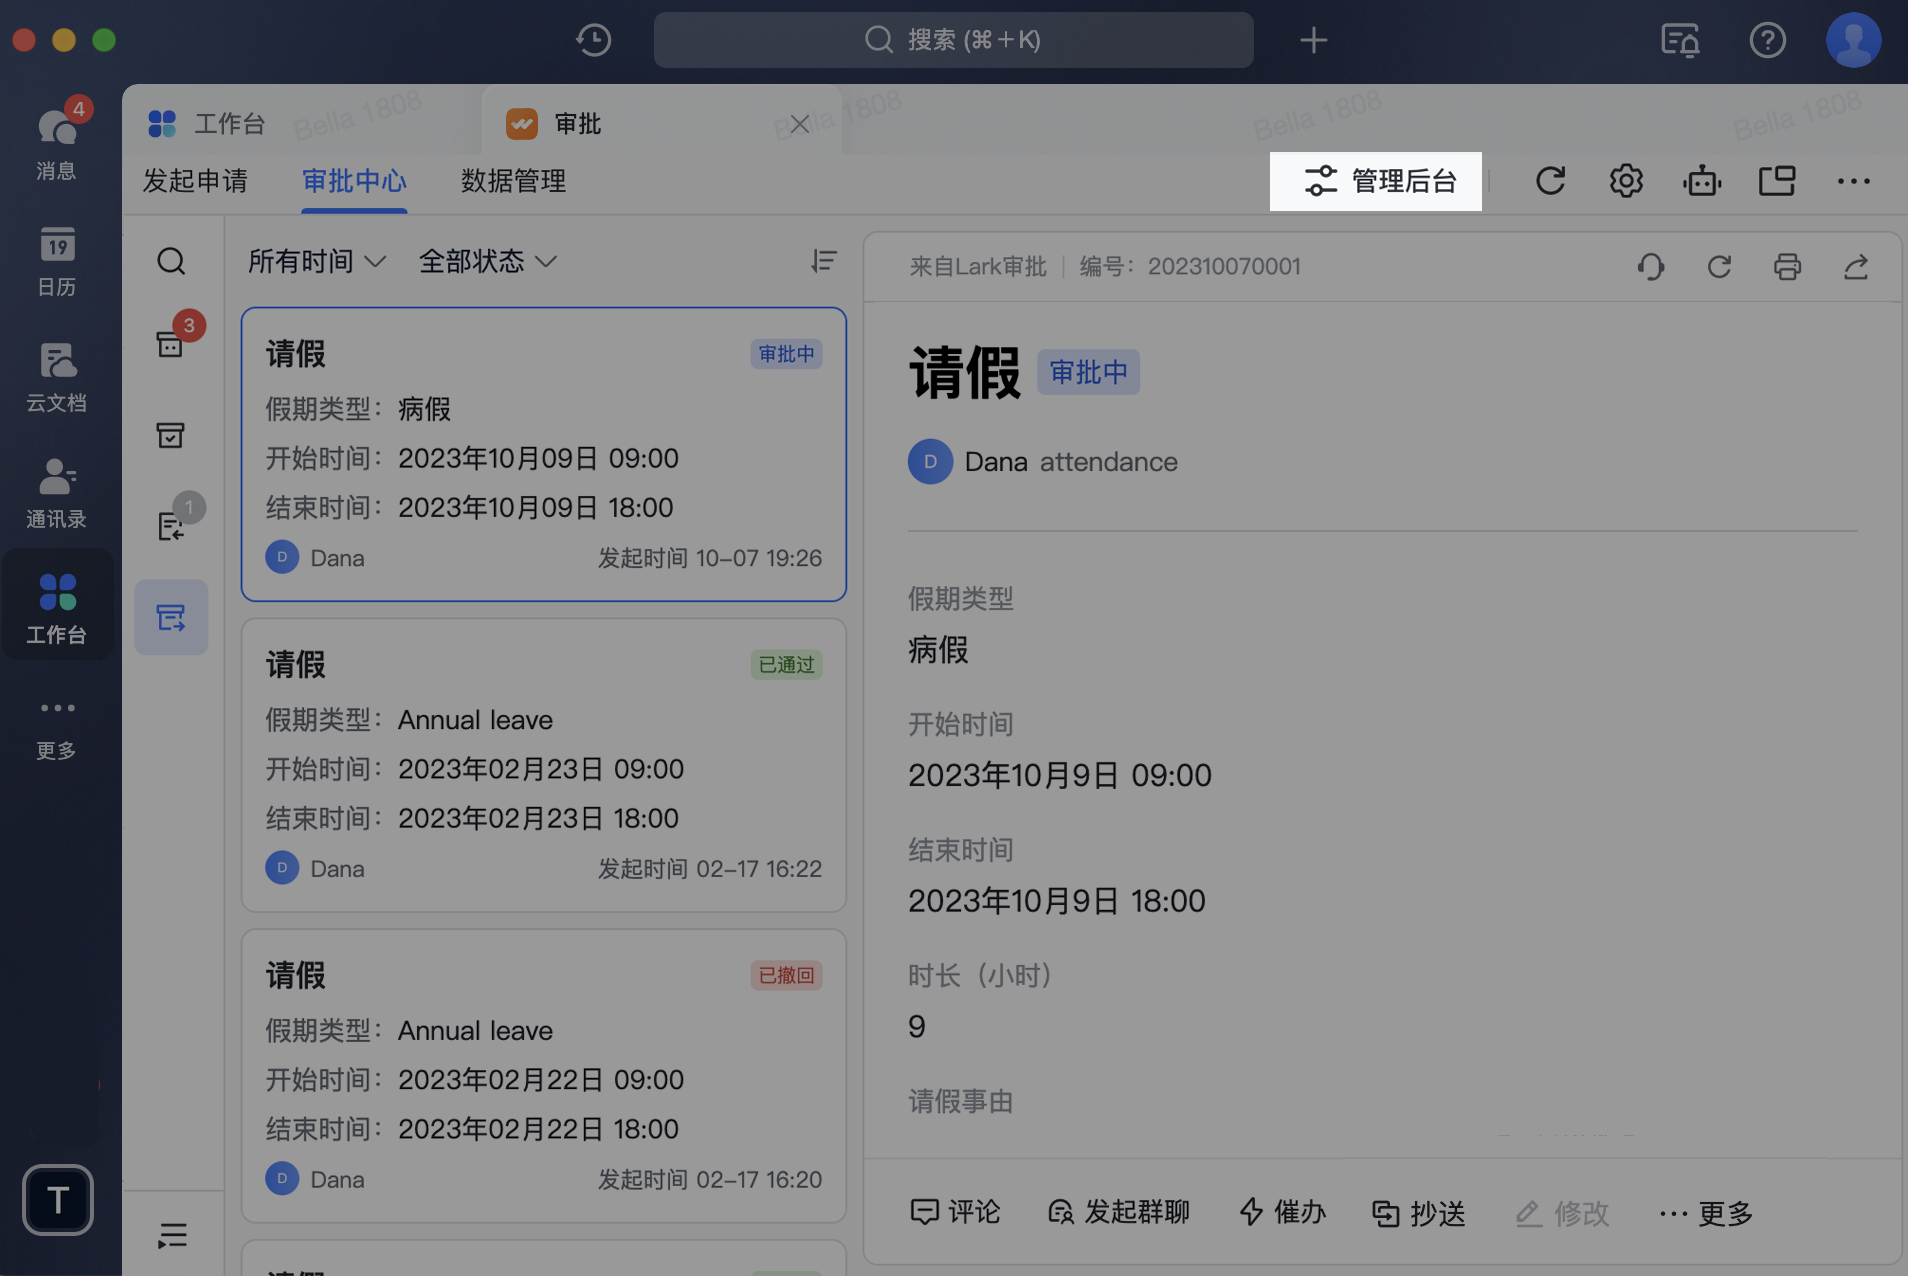Open 管理后台 admin console
The image size is (1908, 1276).
(x=1376, y=181)
